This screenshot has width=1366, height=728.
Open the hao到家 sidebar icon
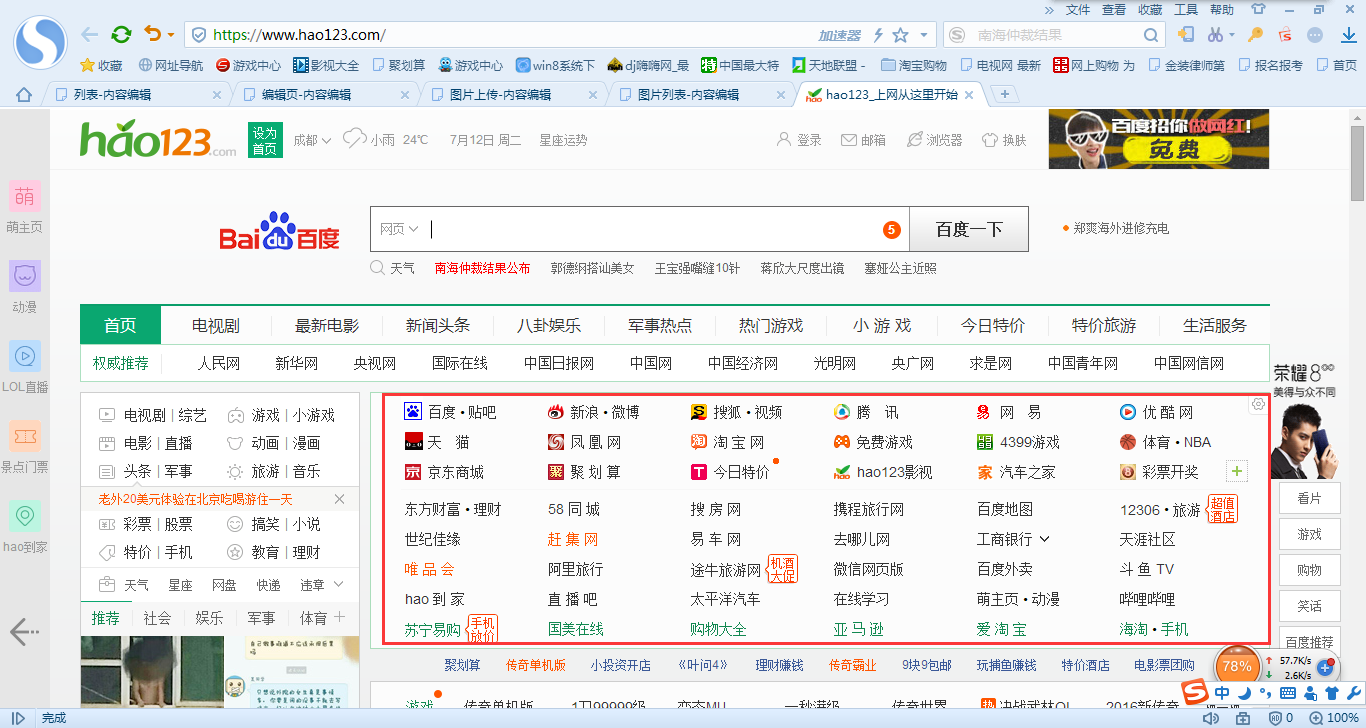(24, 516)
